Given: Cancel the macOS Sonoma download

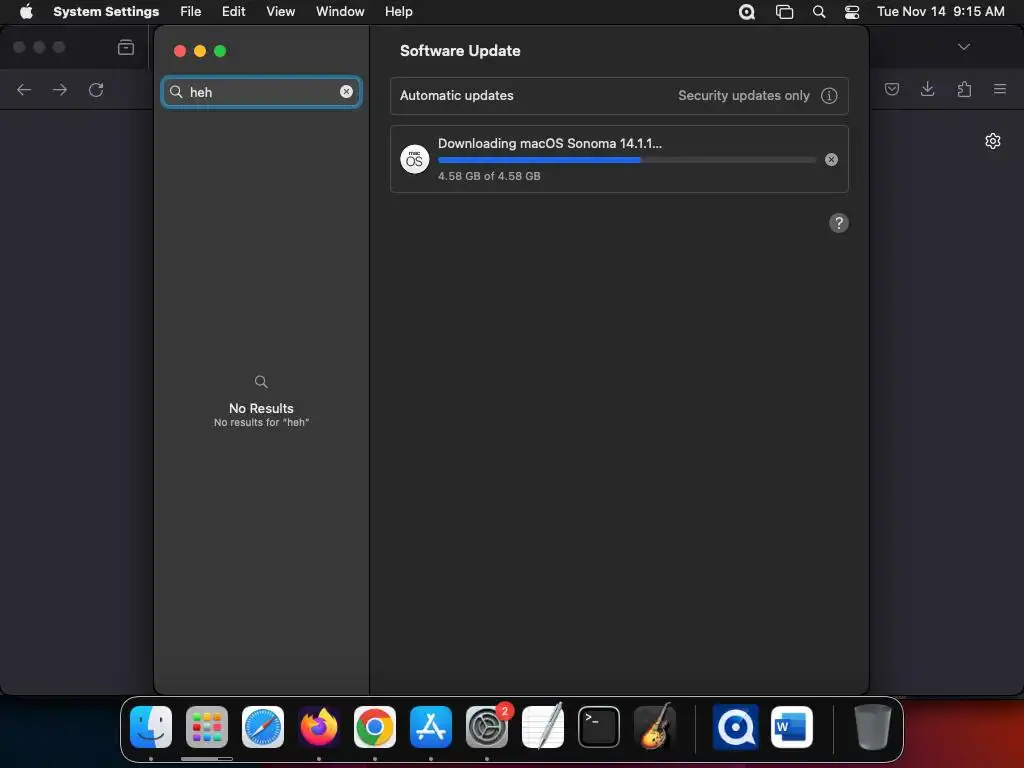Looking at the screenshot, I should [831, 159].
